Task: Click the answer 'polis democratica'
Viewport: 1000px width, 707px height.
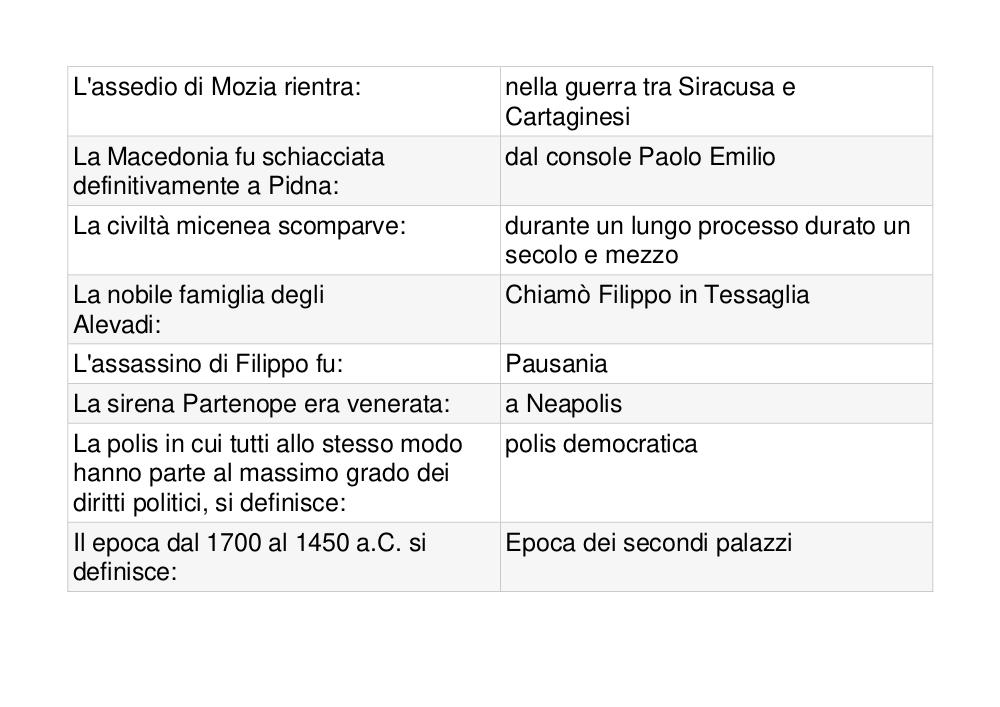Action: click(x=601, y=444)
